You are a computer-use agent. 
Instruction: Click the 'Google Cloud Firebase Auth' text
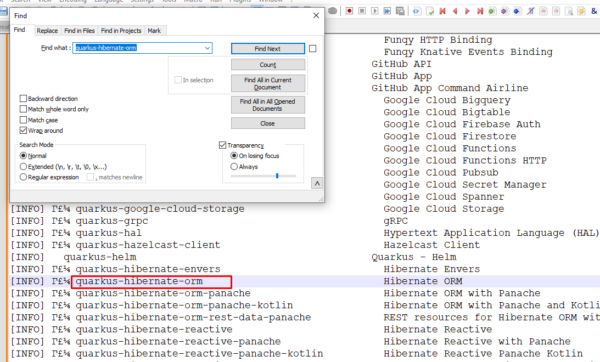pyautogui.click(x=462, y=124)
